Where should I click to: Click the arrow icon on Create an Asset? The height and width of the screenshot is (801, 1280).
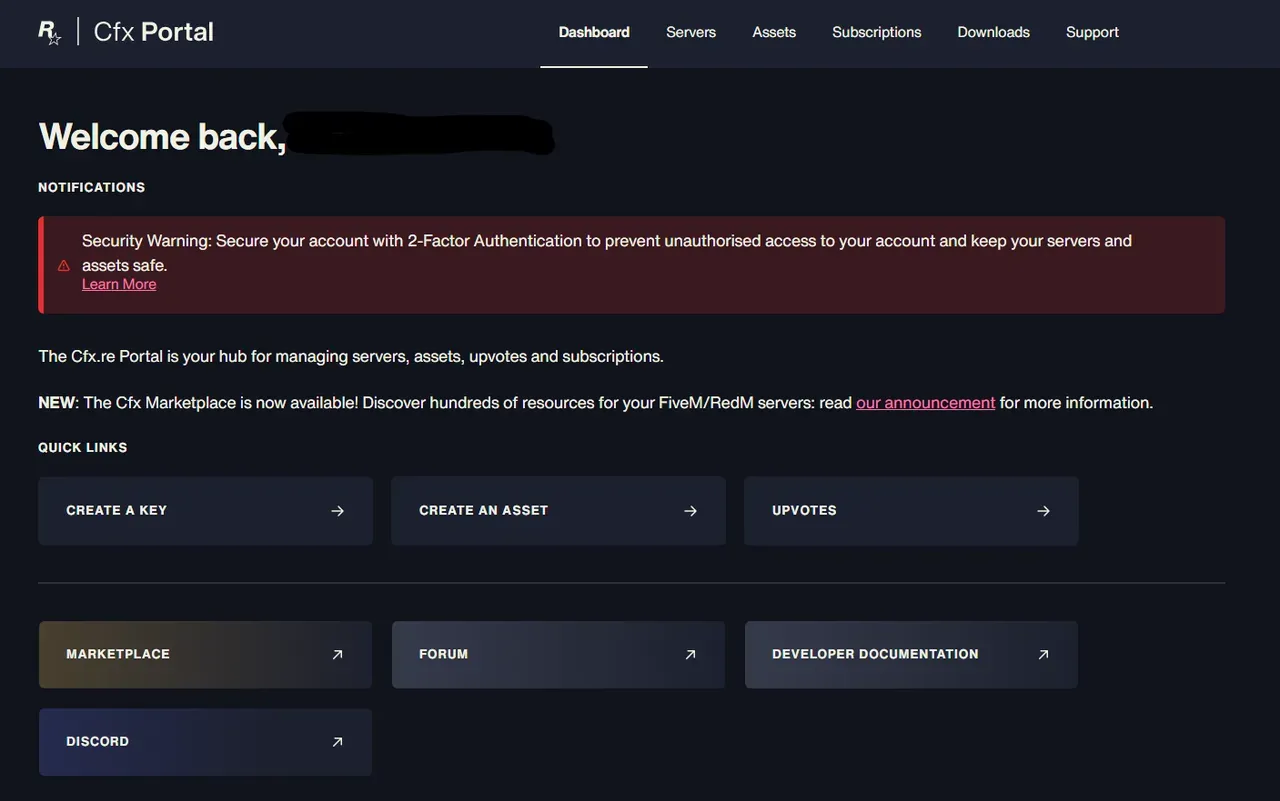click(x=691, y=511)
